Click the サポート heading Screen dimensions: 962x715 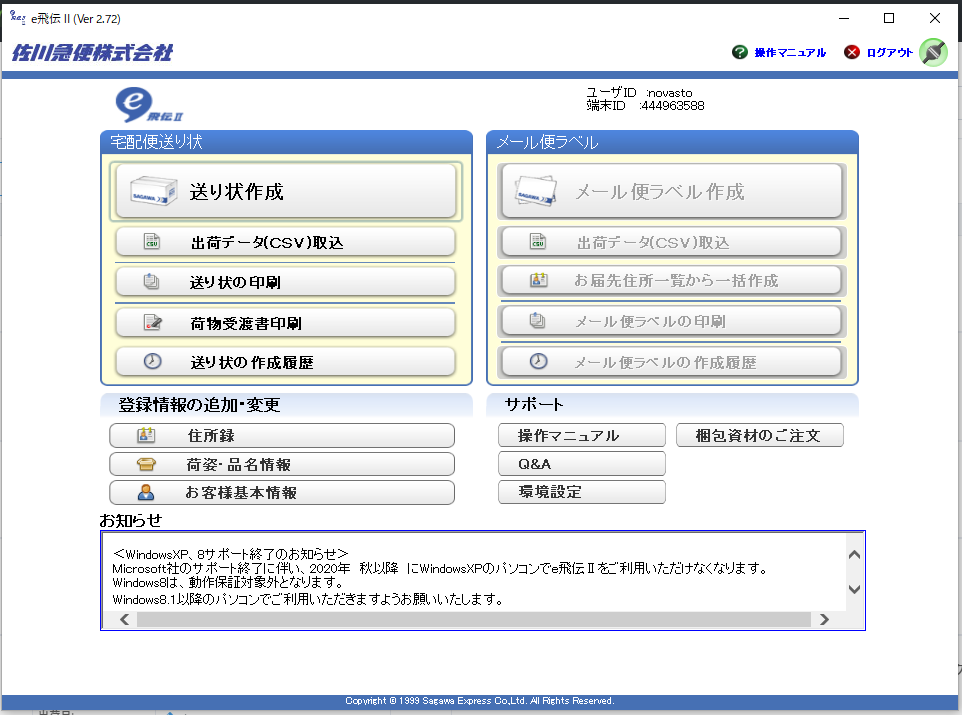[534, 404]
